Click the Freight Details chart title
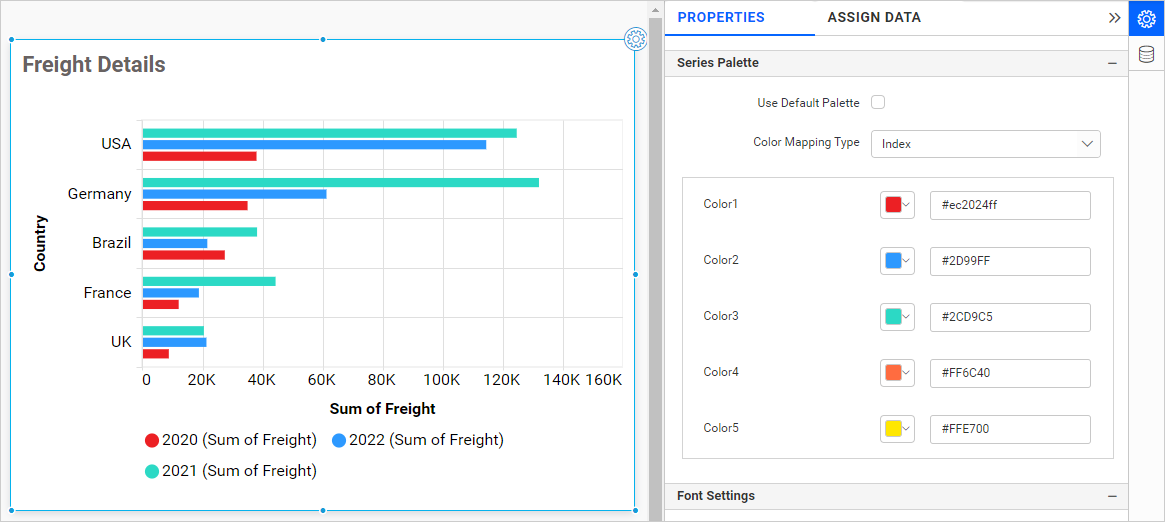 tap(94, 65)
